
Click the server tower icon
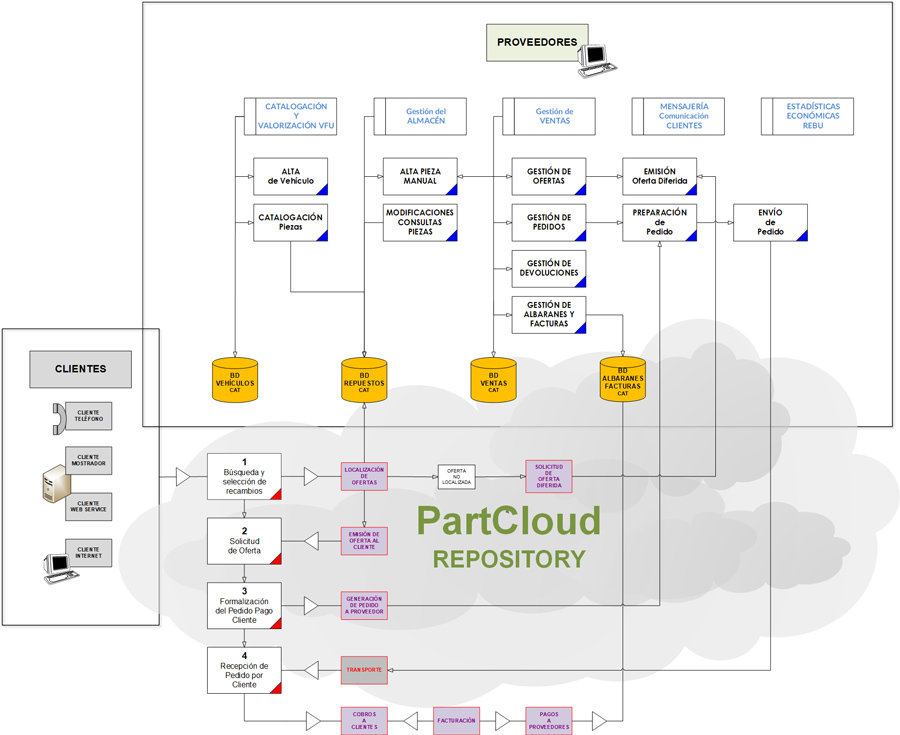[56, 484]
